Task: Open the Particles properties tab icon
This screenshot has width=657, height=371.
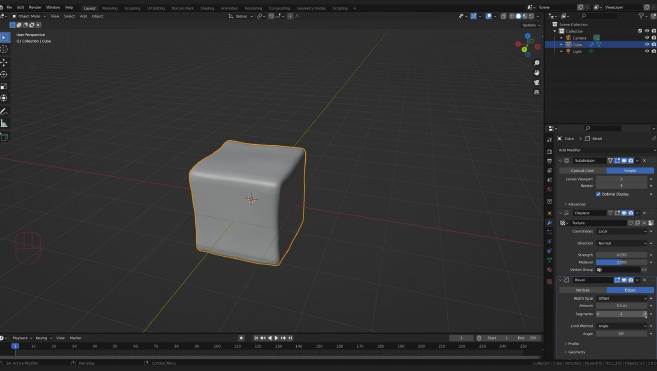Action: click(549, 232)
